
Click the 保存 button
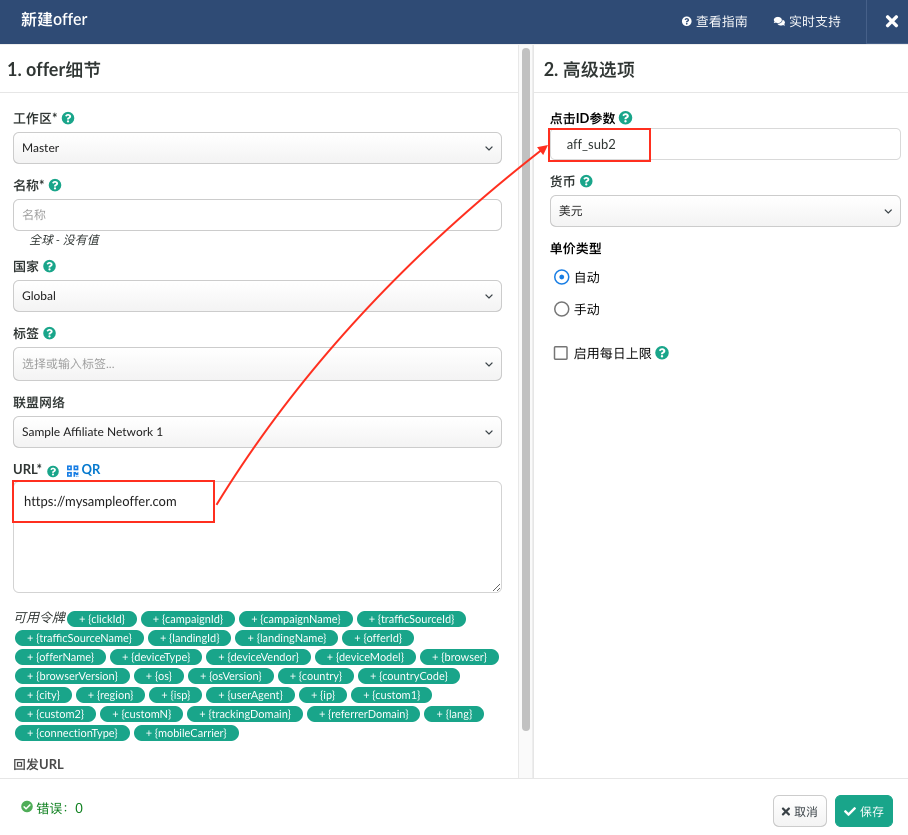pos(863,811)
